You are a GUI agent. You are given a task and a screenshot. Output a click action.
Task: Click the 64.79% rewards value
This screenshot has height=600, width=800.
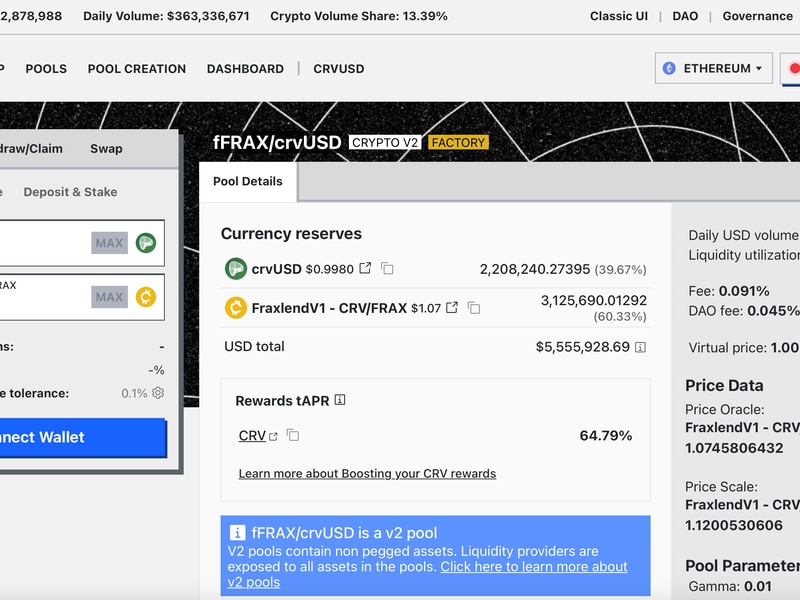(x=606, y=435)
